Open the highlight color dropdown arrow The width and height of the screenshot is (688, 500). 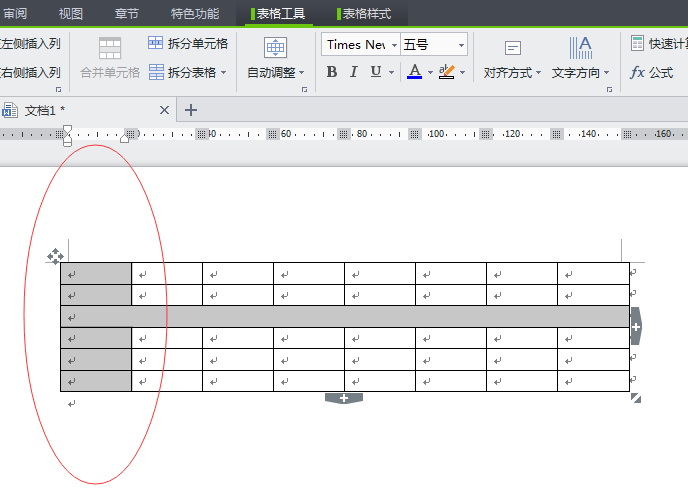462,72
